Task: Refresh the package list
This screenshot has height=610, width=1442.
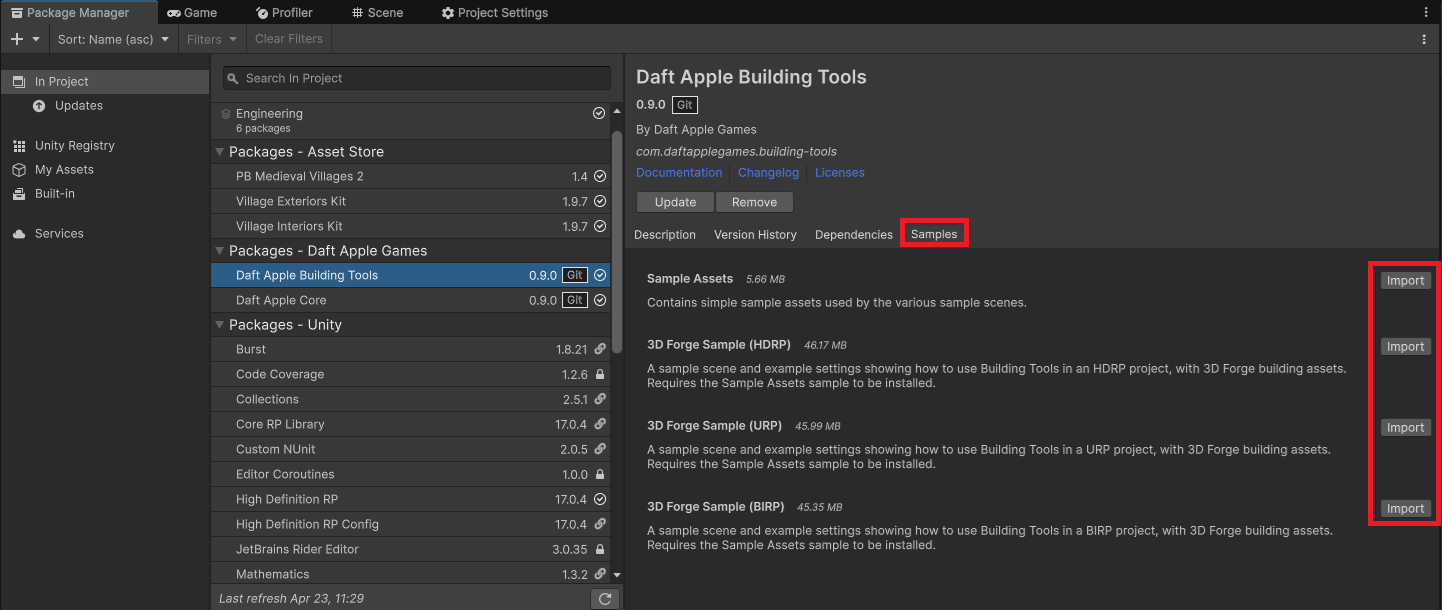Action: pyautogui.click(x=604, y=598)
